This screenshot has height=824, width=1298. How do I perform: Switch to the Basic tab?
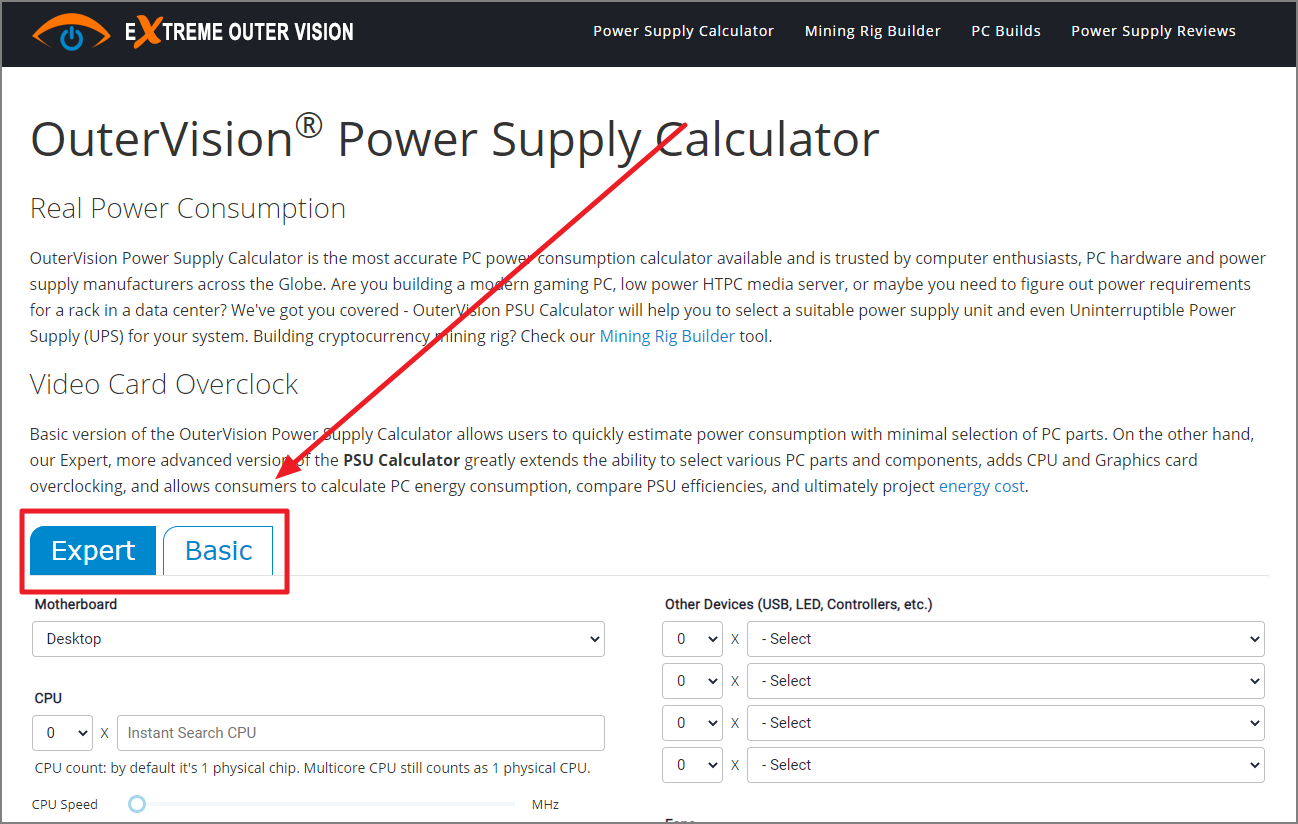point(218,550)
